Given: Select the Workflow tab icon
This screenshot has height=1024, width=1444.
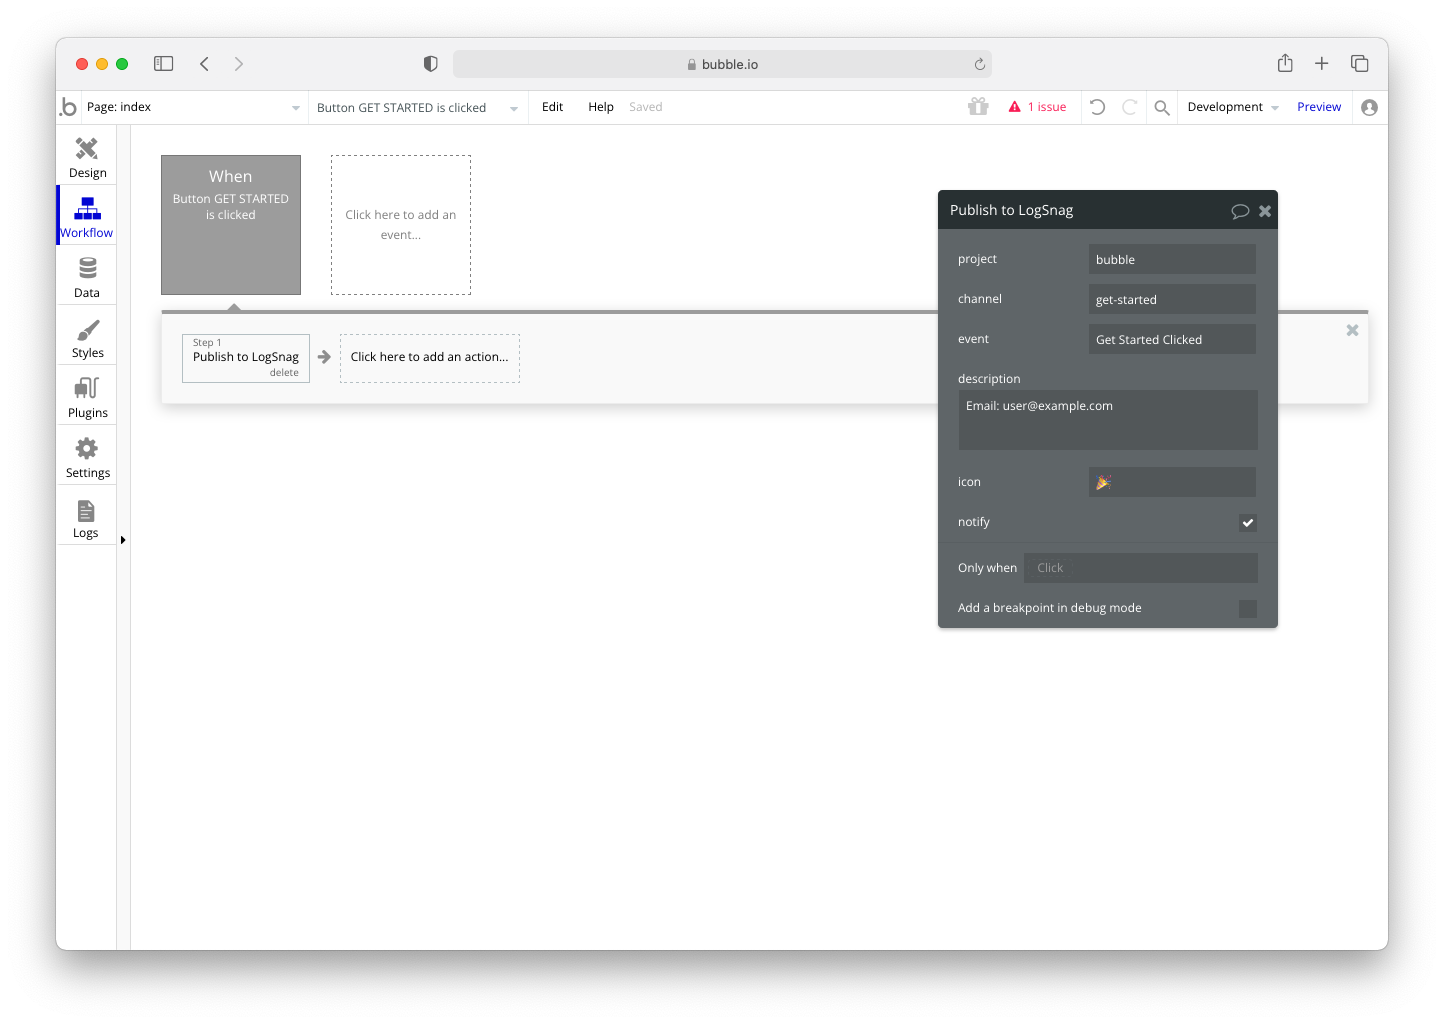Looking at the screenshot, I should [87, 208].
